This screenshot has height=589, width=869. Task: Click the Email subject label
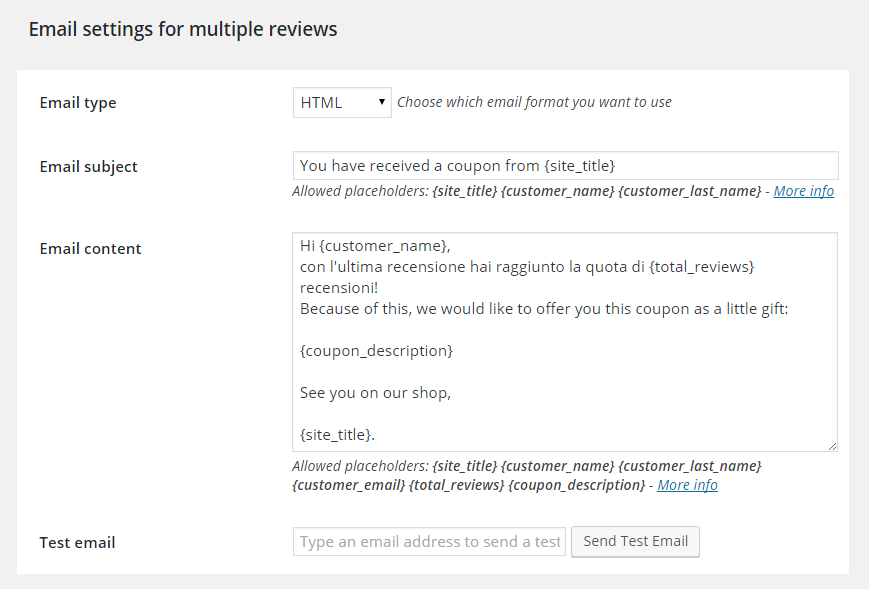(x=89, y=167)
